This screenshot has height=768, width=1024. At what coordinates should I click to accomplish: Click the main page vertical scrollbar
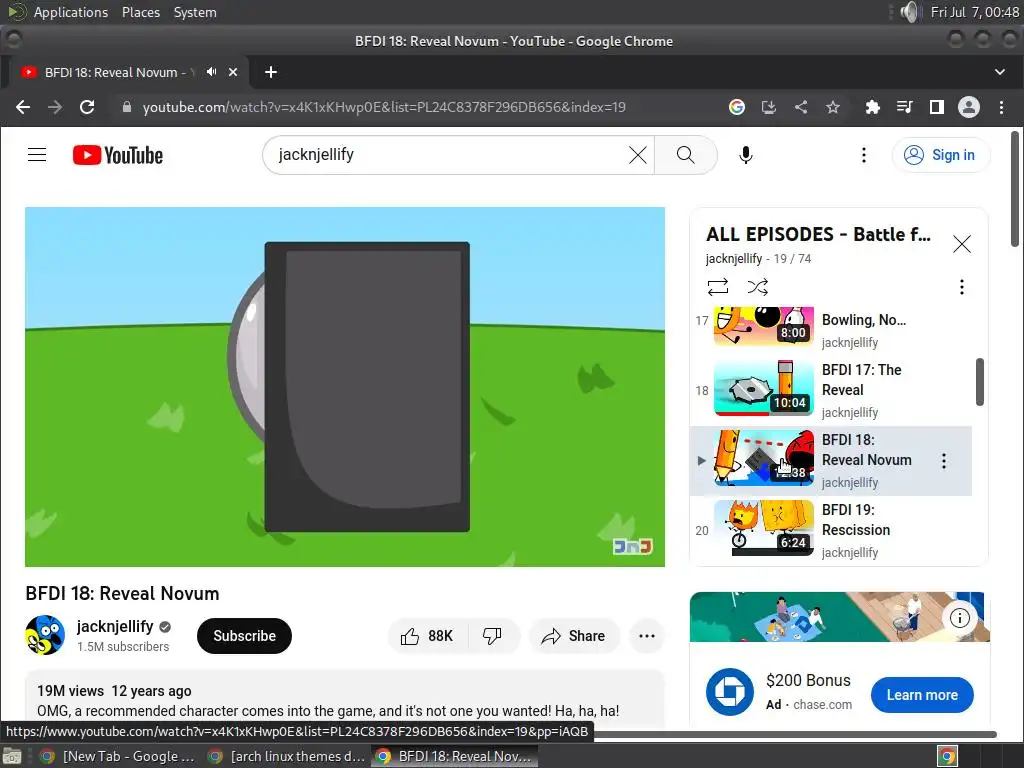(x=1014, y=189)
